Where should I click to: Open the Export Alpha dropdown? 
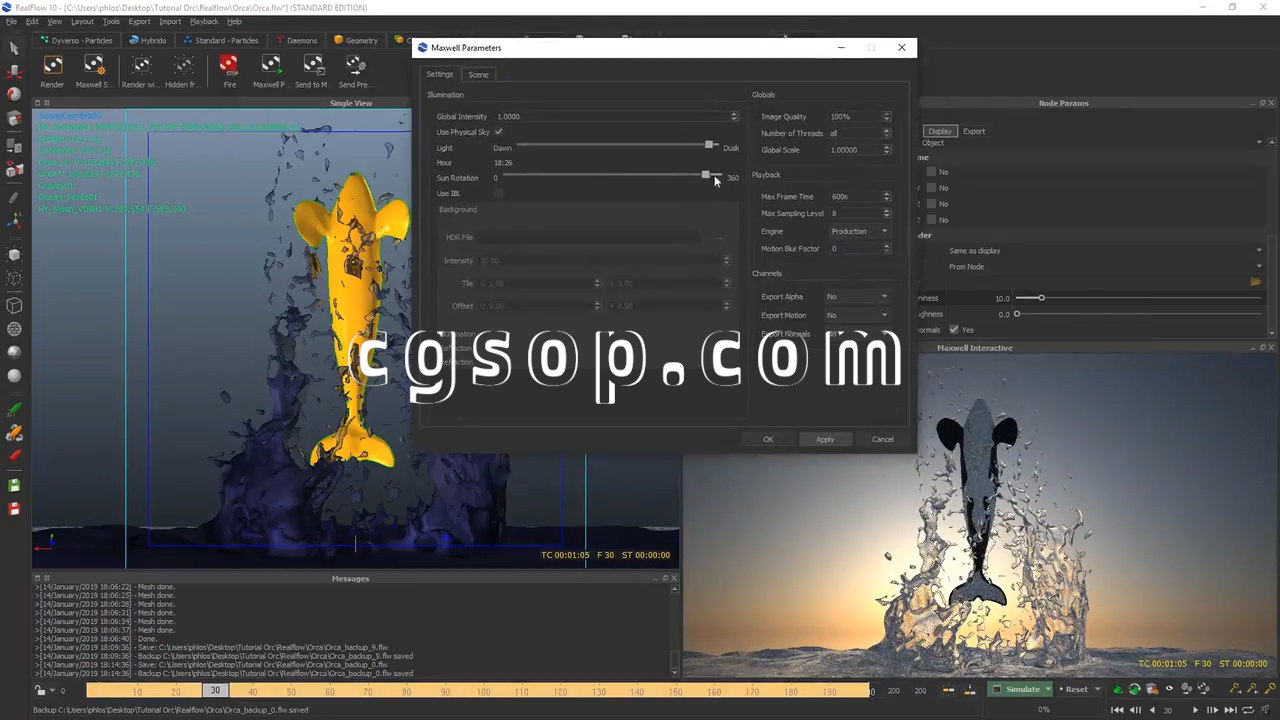(x=857, y=296)
